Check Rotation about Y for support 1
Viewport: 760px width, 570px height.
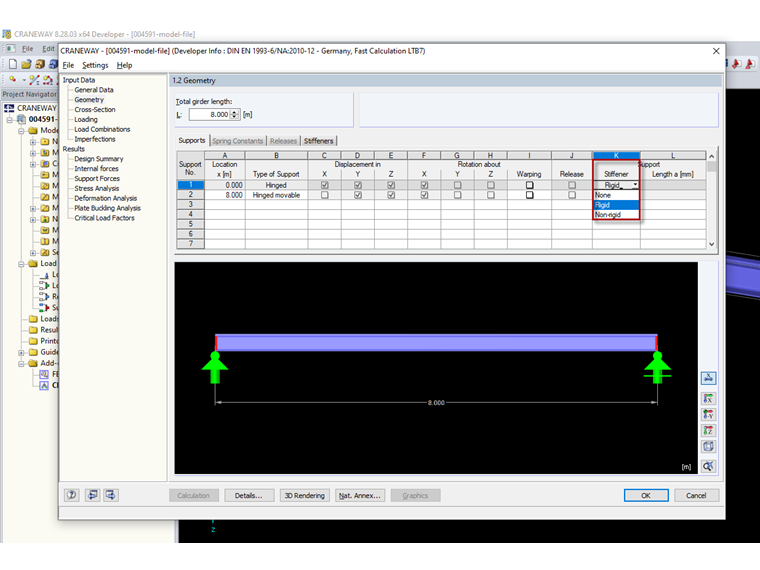coord(458,185)
